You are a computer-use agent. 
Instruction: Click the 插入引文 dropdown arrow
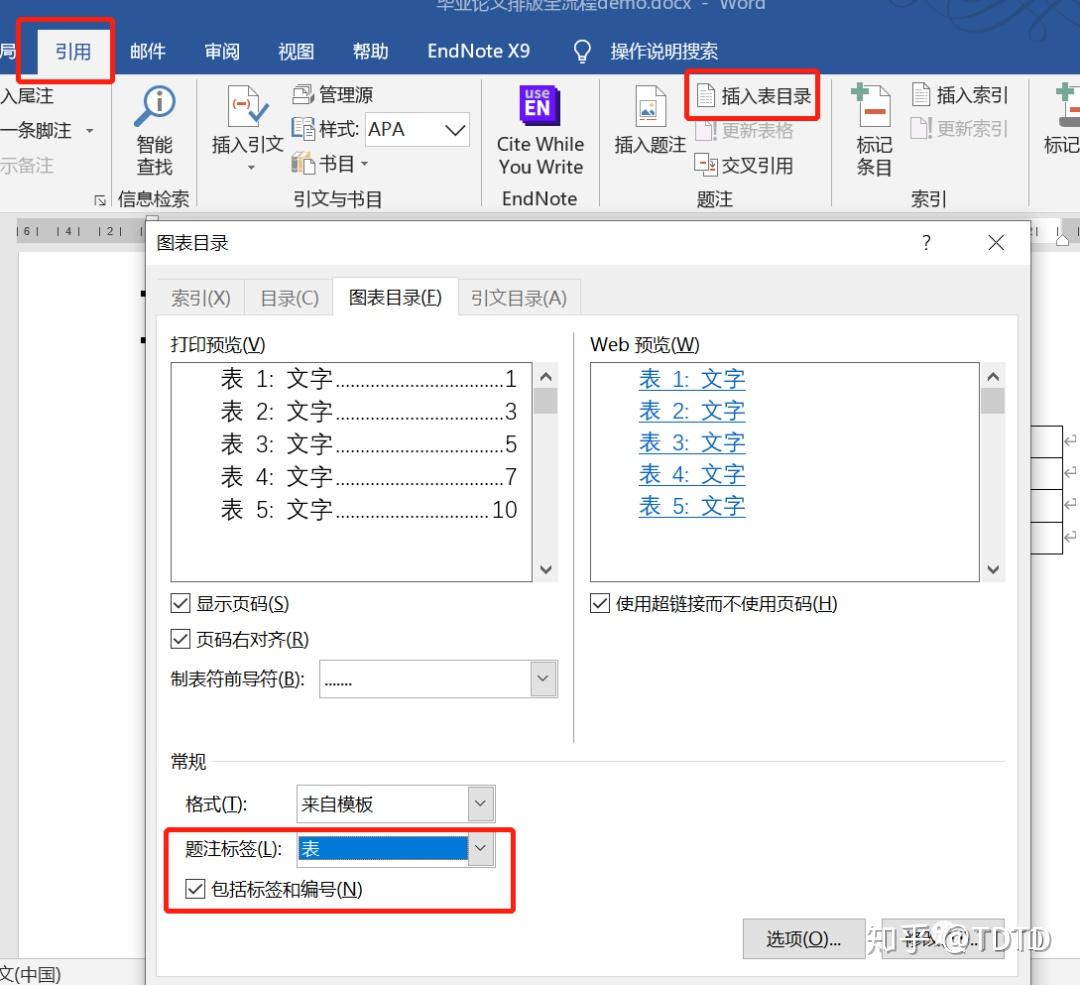tap(251, 167)
